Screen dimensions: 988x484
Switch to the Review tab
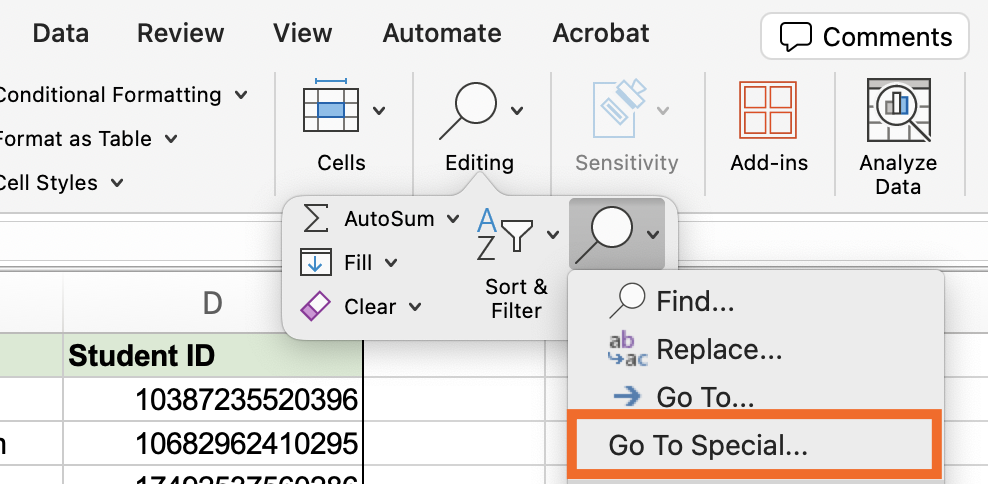tap(181, 33)
